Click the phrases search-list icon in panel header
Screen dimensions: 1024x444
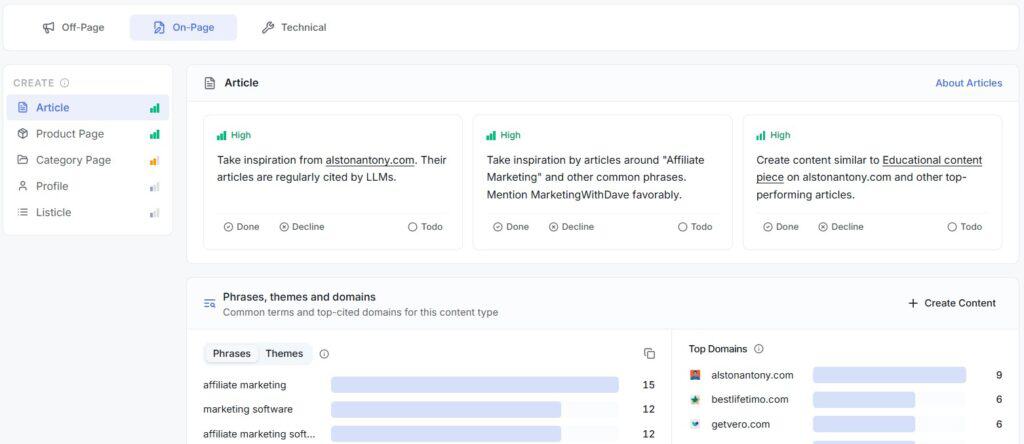[210, 304]
